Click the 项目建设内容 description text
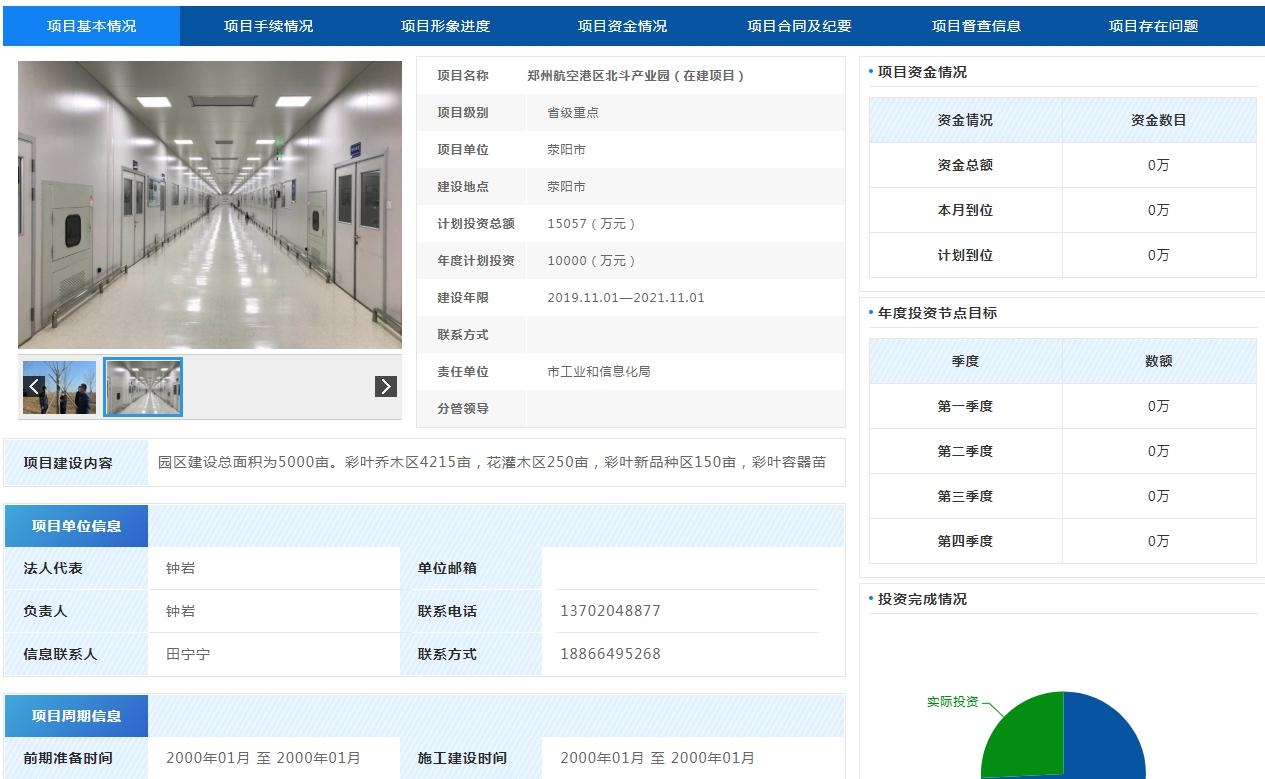 (492, 463)
